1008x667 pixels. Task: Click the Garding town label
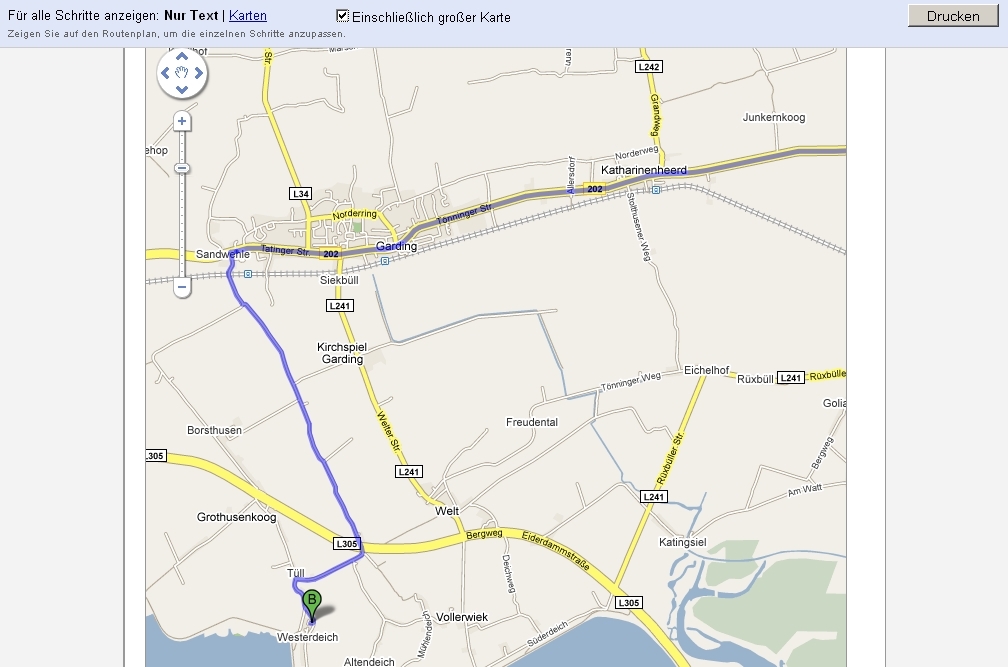click(x=396, y=246)
